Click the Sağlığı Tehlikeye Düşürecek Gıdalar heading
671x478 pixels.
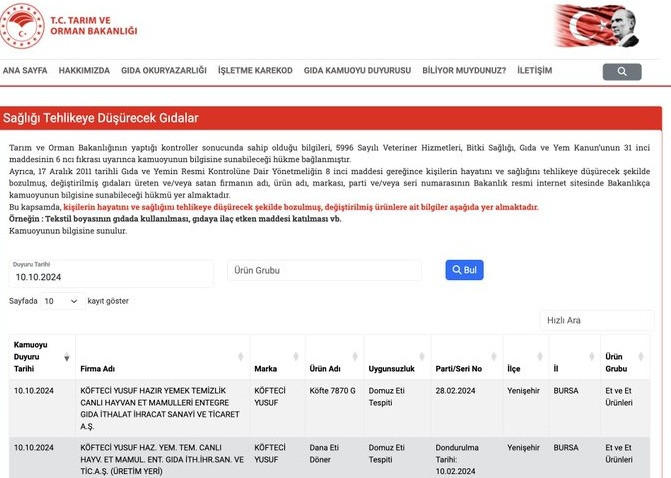[101, 118]
